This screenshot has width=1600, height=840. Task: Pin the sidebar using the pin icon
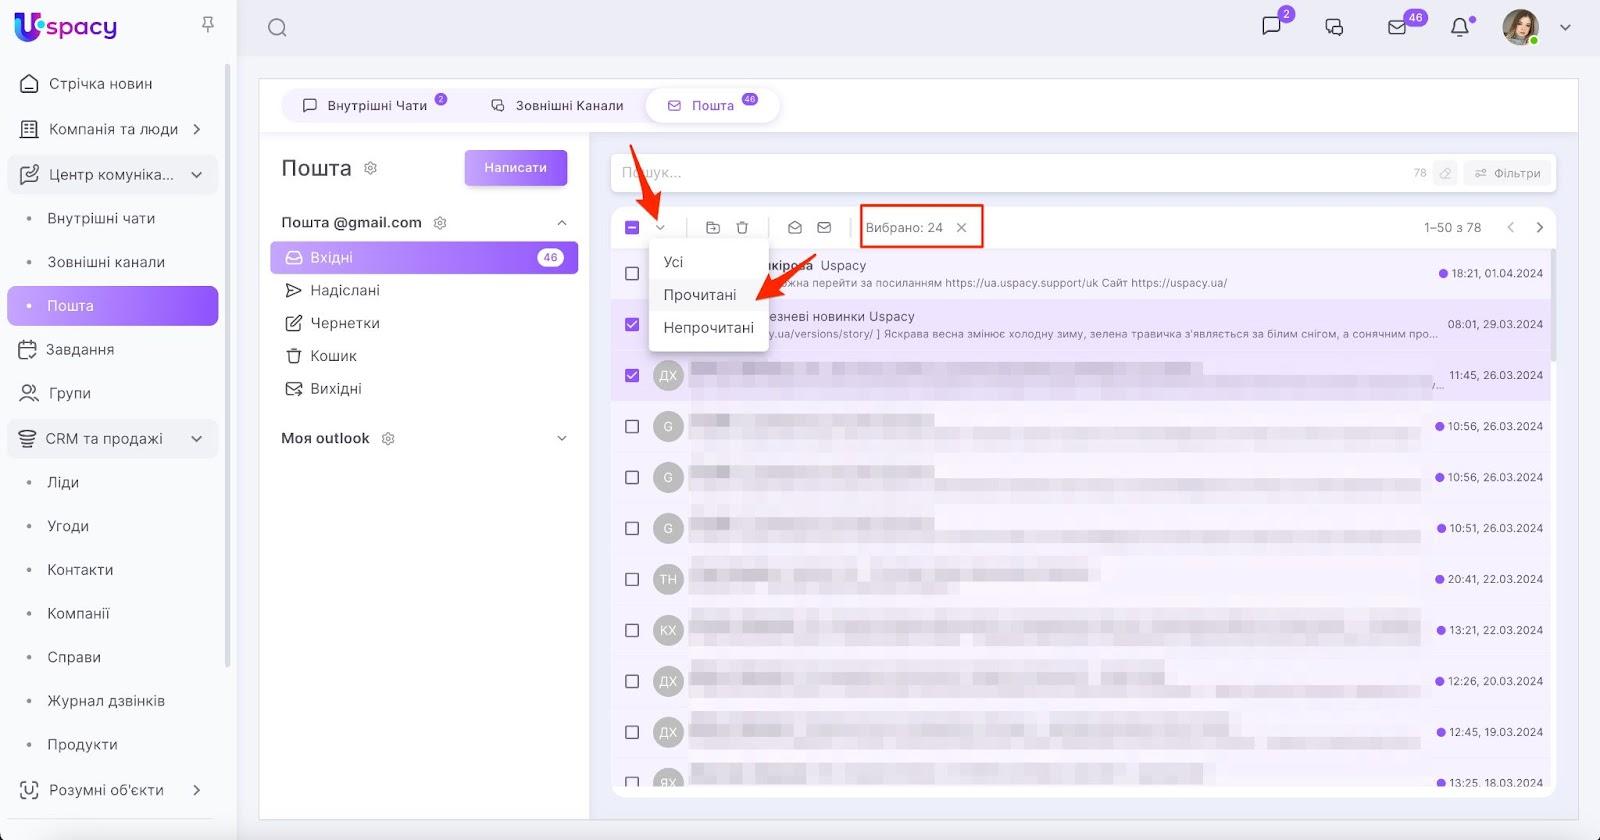click(208, 24)
